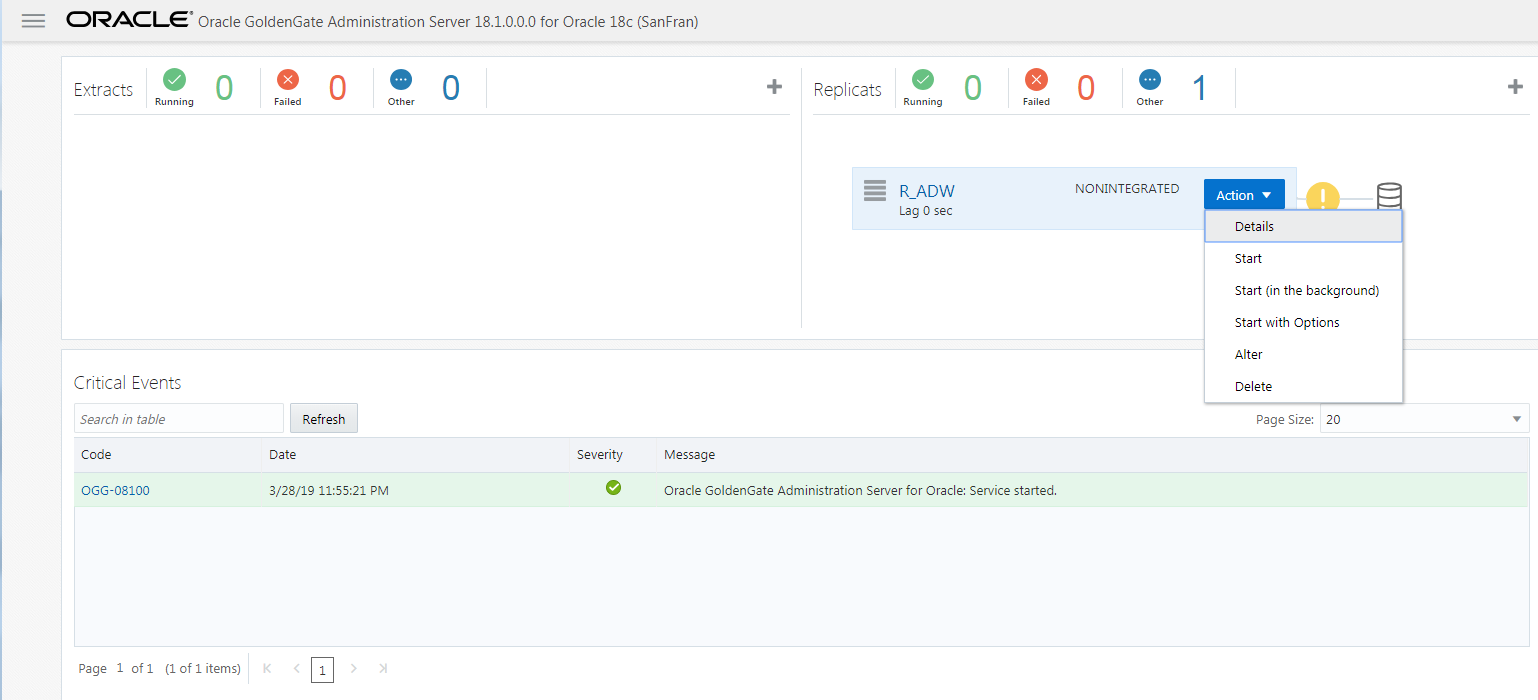This screenshot has height=700, width=1538.
Task: Add a new Extract with plus icon
Action: pyautogui.click(x=774, y=87)
